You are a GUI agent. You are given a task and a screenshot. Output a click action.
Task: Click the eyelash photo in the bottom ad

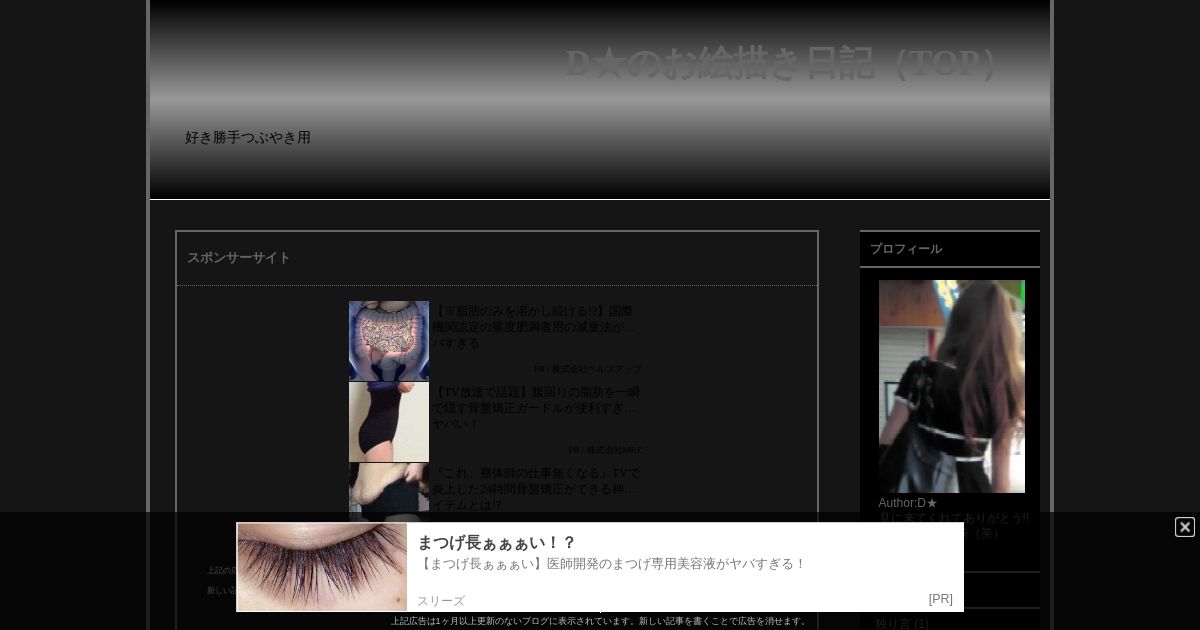coord(322,567)
